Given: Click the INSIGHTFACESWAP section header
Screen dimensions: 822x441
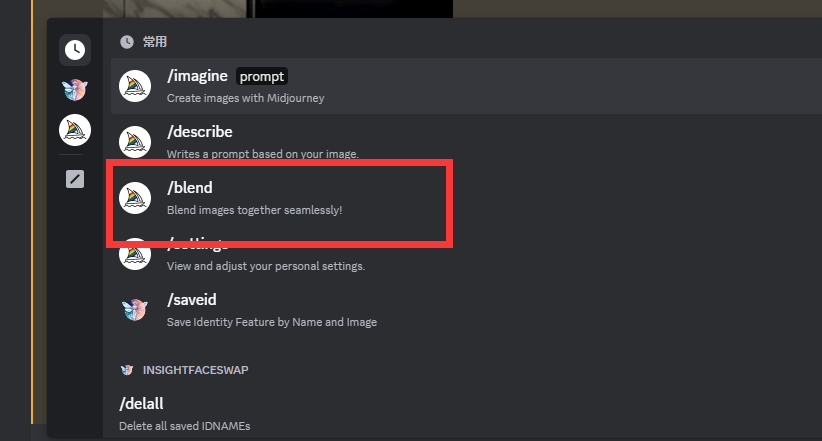Looking at the screenshot, I should coord(196,370).
